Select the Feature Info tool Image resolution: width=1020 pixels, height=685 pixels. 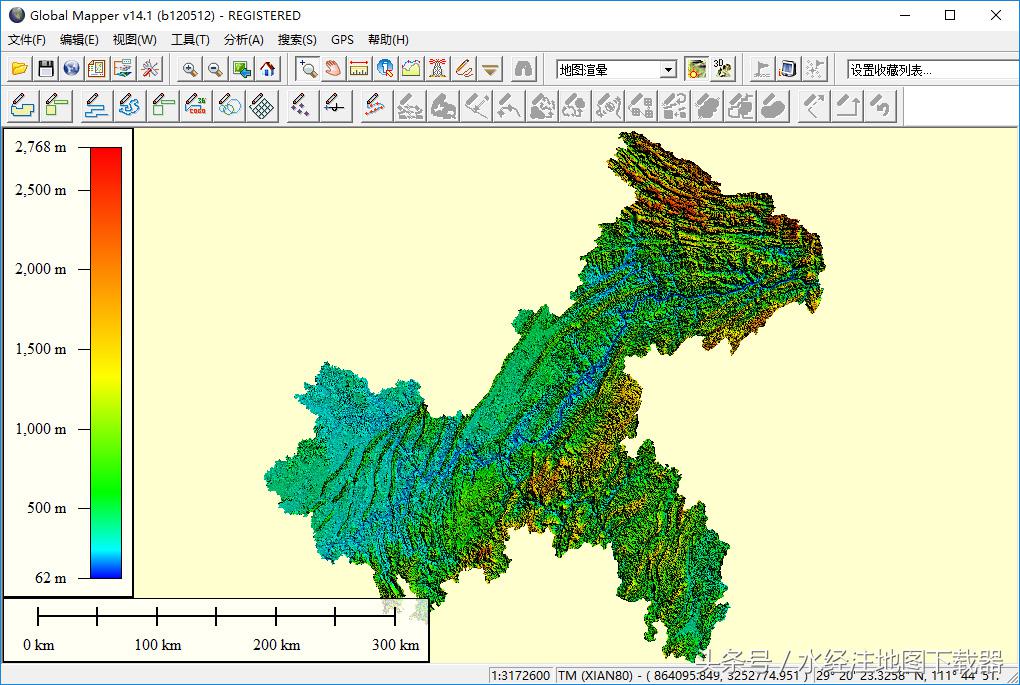[385, 69]
